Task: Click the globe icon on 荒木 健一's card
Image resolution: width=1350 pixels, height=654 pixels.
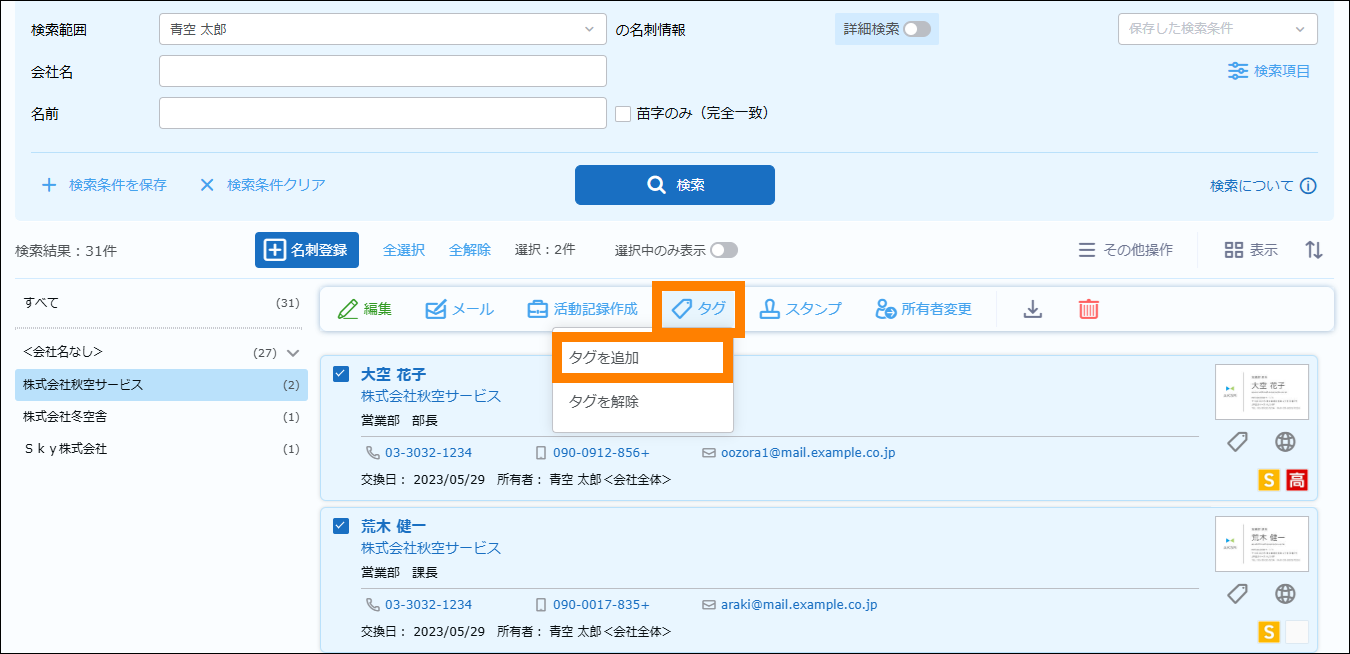Action: pyautogui.click(x=1285, y=594)
